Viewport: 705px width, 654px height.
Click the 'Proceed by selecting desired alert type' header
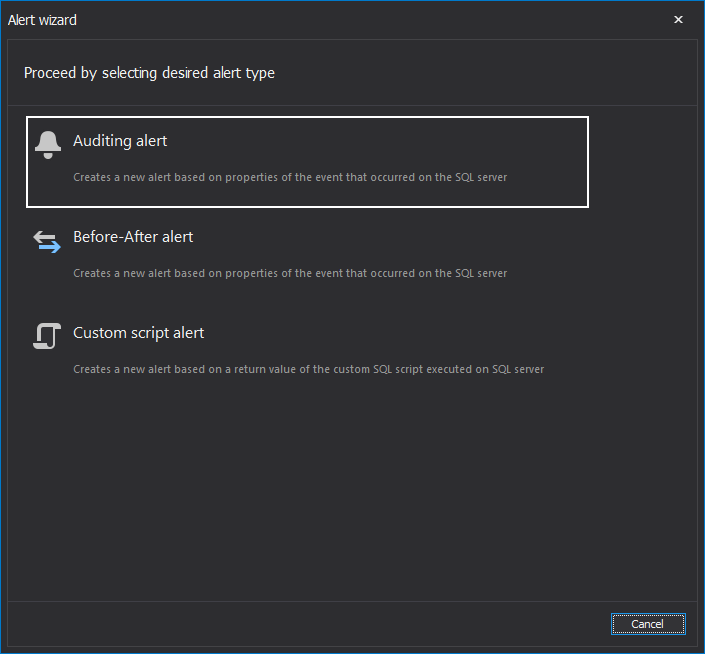(149, 73)
